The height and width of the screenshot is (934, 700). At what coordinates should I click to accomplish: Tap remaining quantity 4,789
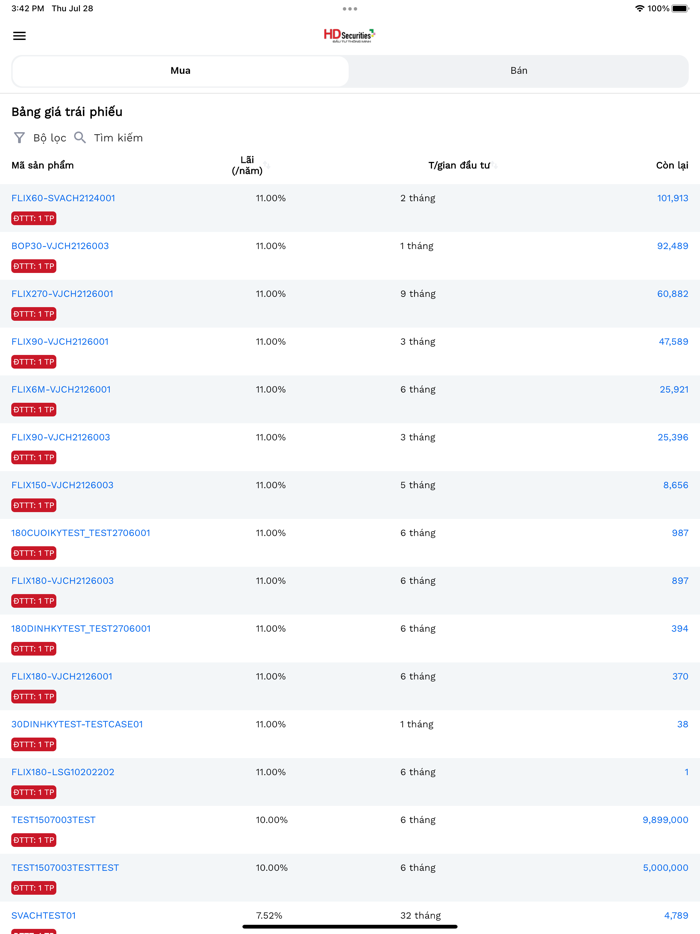coord(676,916)
